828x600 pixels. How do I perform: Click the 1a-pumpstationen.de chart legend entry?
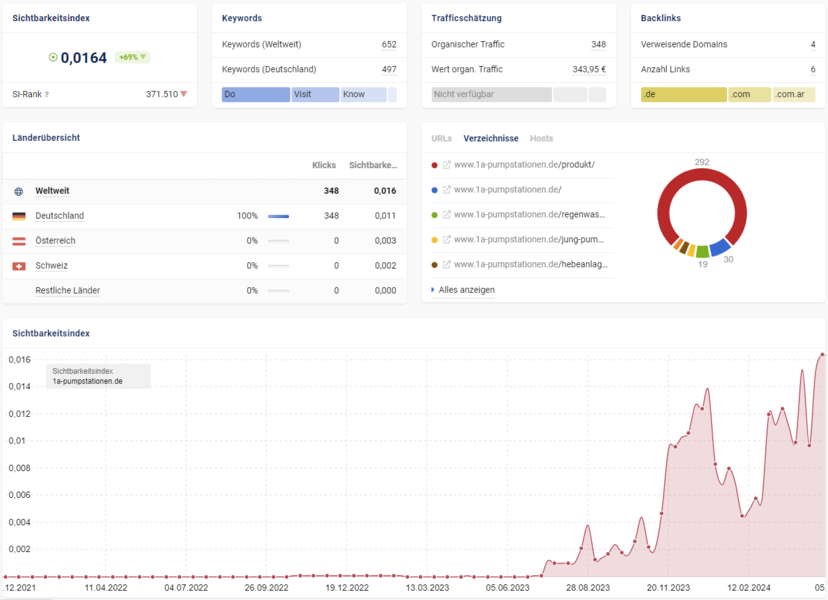[x=88, y=381]
